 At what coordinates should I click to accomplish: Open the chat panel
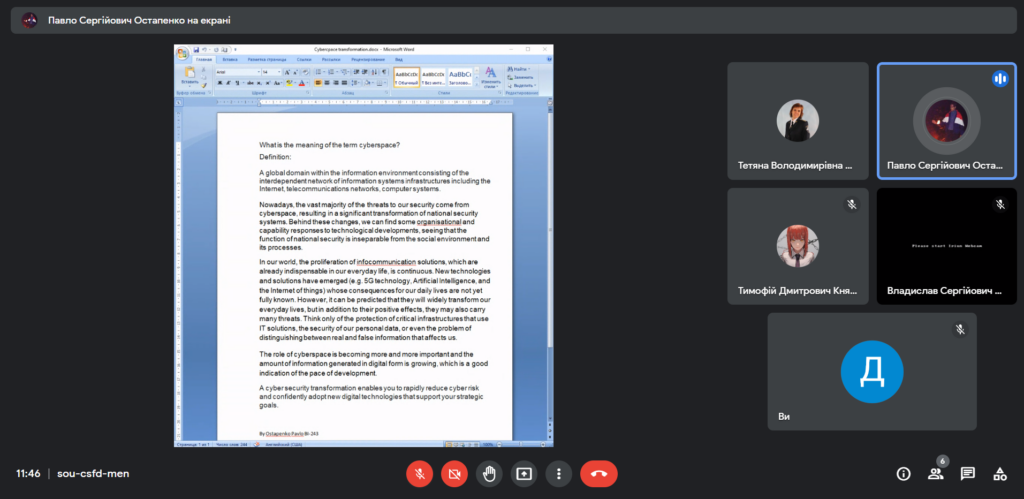point(968,473)
